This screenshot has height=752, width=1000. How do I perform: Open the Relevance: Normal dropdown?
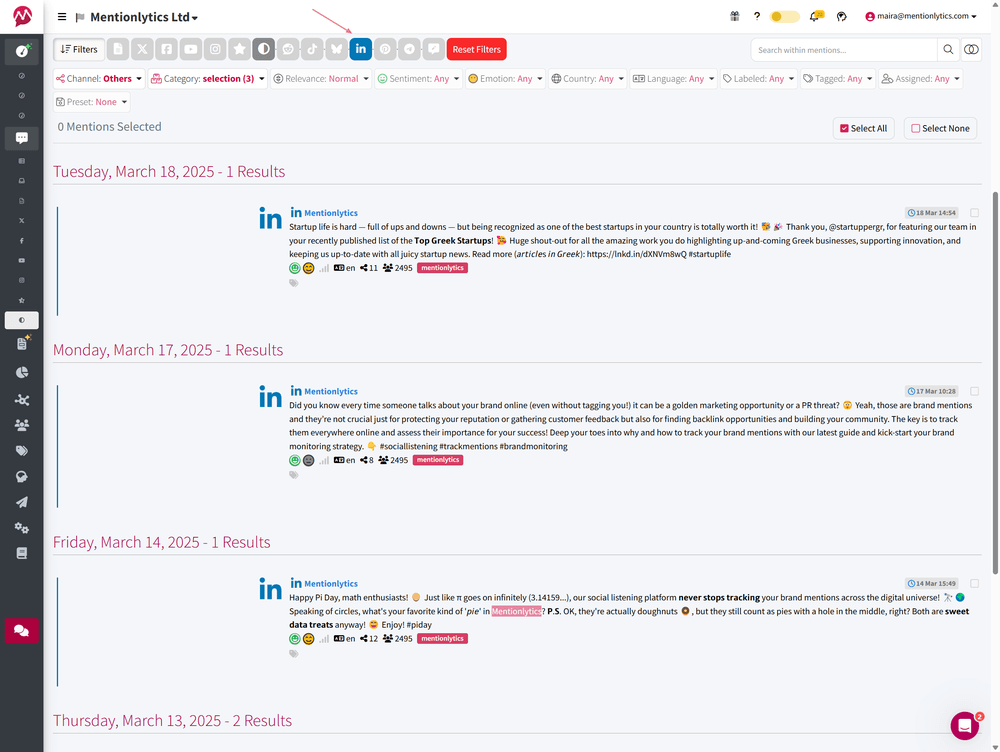(x=321, y=78)
